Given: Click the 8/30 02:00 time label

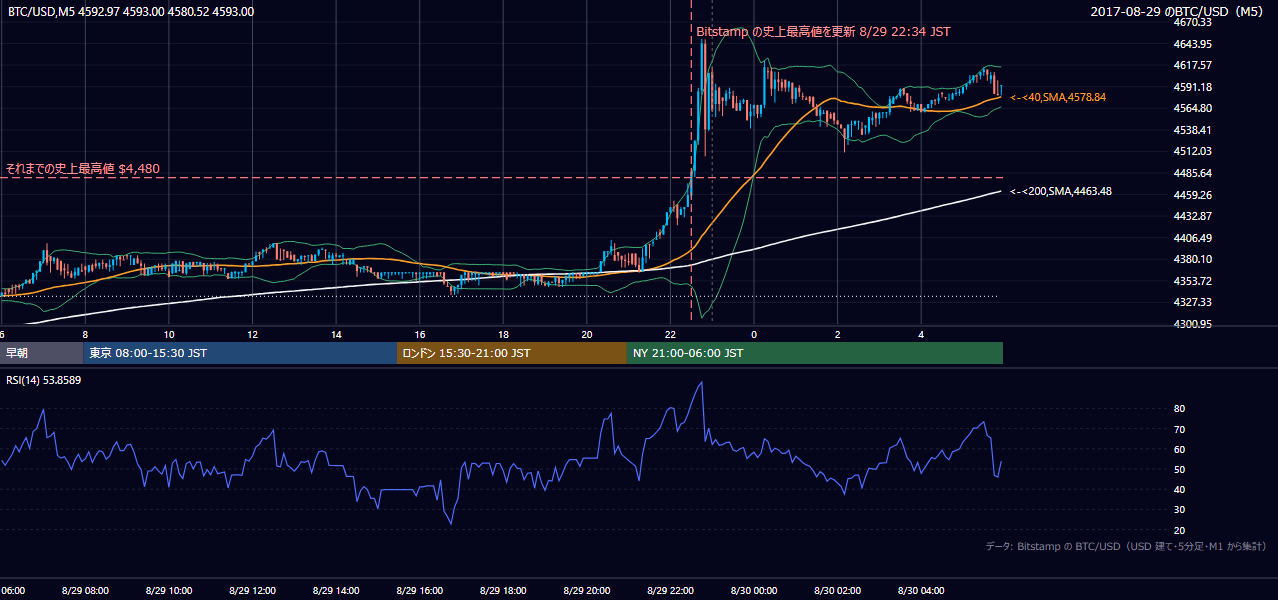Looking at the screenshot, I should coord(837,591).
